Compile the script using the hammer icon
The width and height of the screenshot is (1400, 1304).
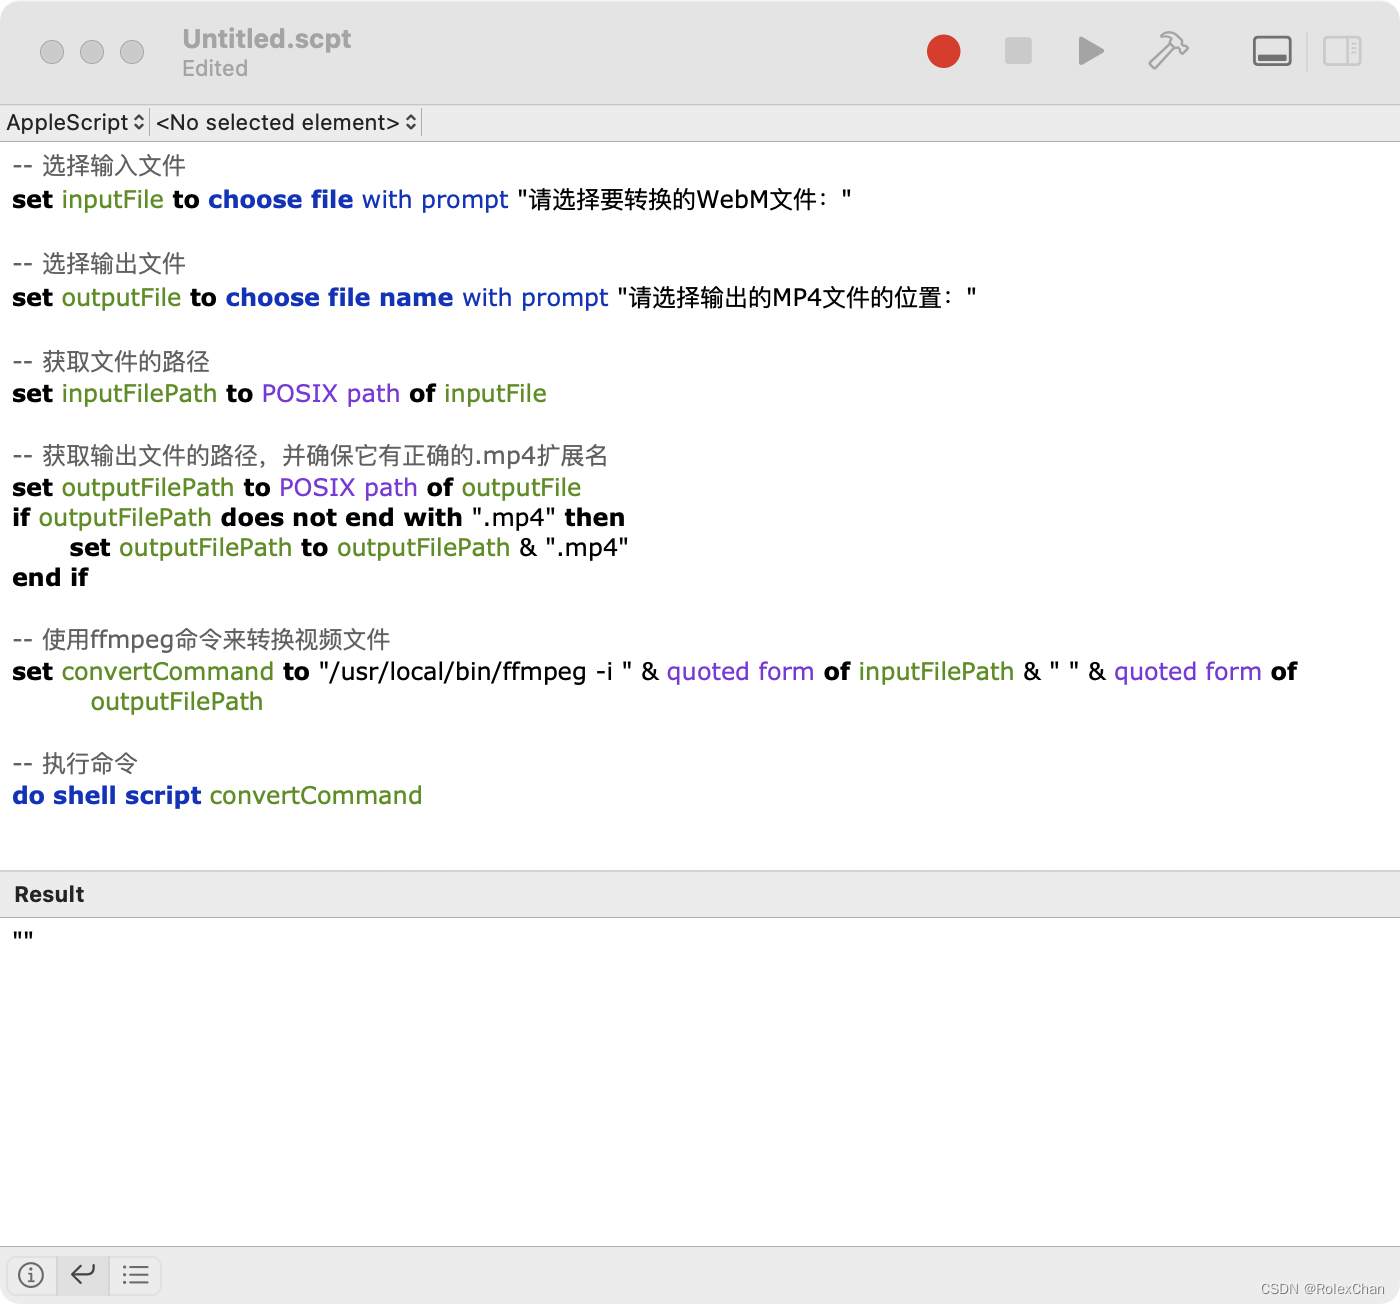coord(1168,49)
